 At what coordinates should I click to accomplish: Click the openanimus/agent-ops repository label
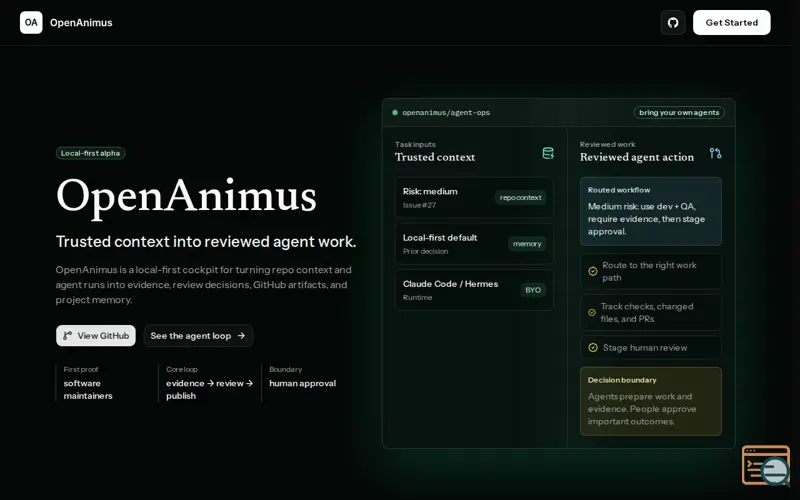[446, 113]
